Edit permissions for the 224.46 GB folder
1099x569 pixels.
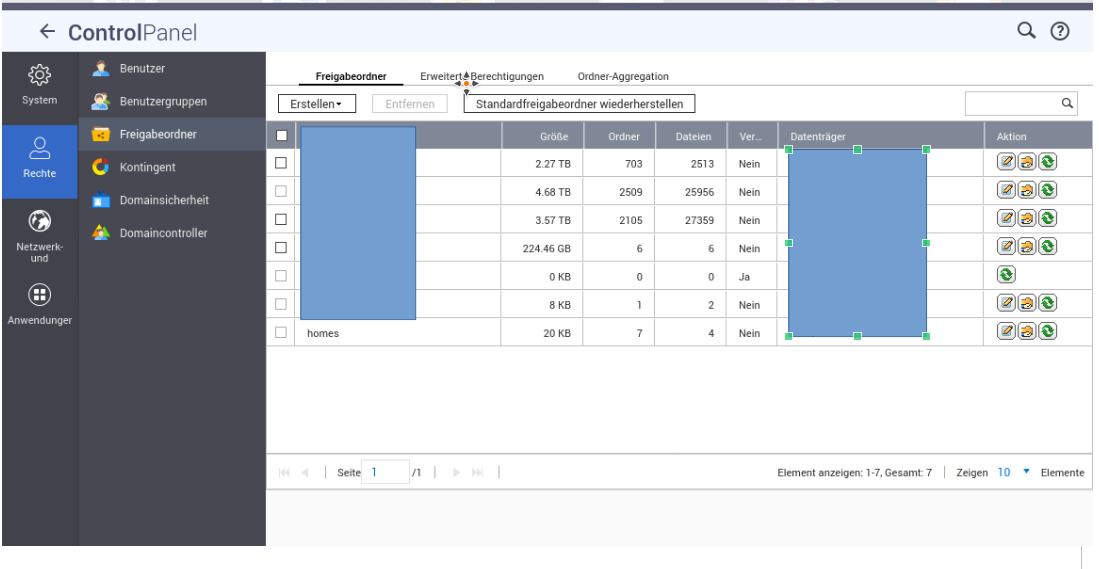pos(1027,247)
